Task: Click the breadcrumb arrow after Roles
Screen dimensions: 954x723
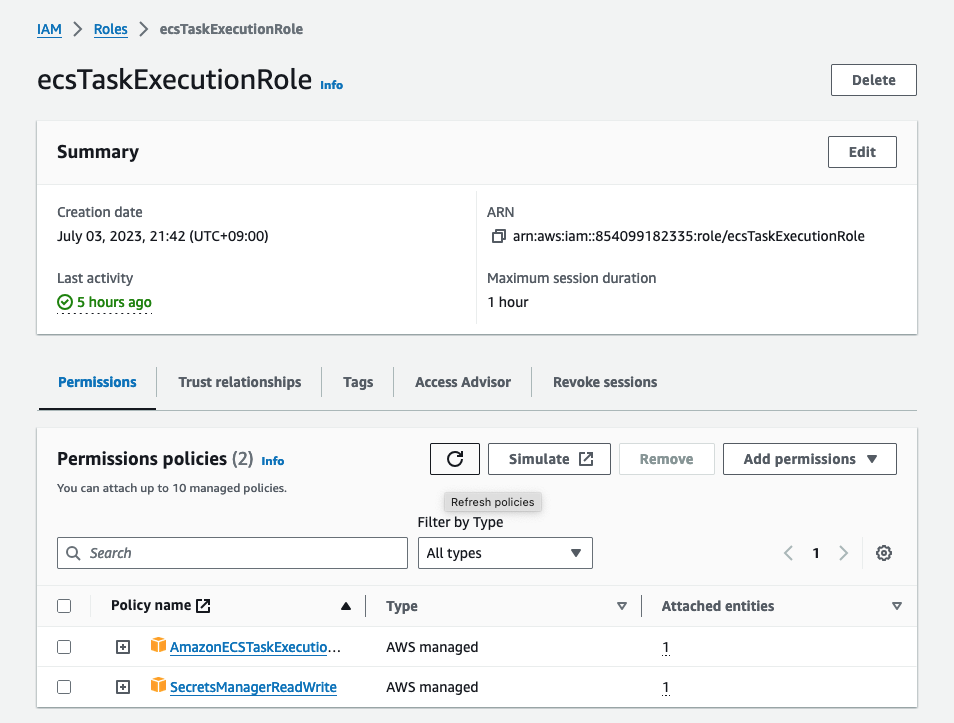Action: (144, 29)
